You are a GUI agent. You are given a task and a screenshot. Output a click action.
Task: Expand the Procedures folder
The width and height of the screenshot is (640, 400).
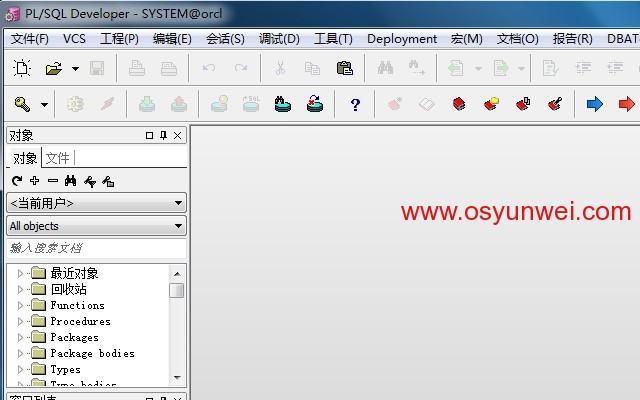[20, 322]
